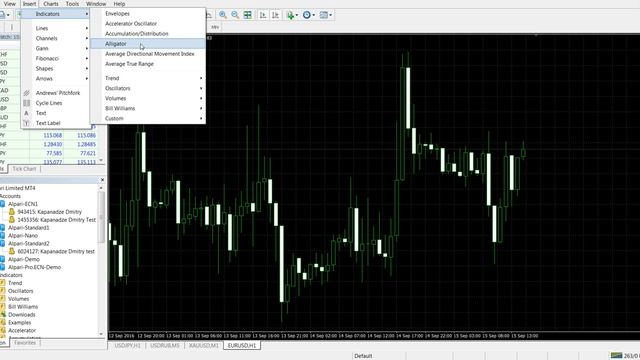The height and width of the screenshot is (360, 640).
Task: Select account 943415: Kapanadze Dmitry
Action: point(49,212)
